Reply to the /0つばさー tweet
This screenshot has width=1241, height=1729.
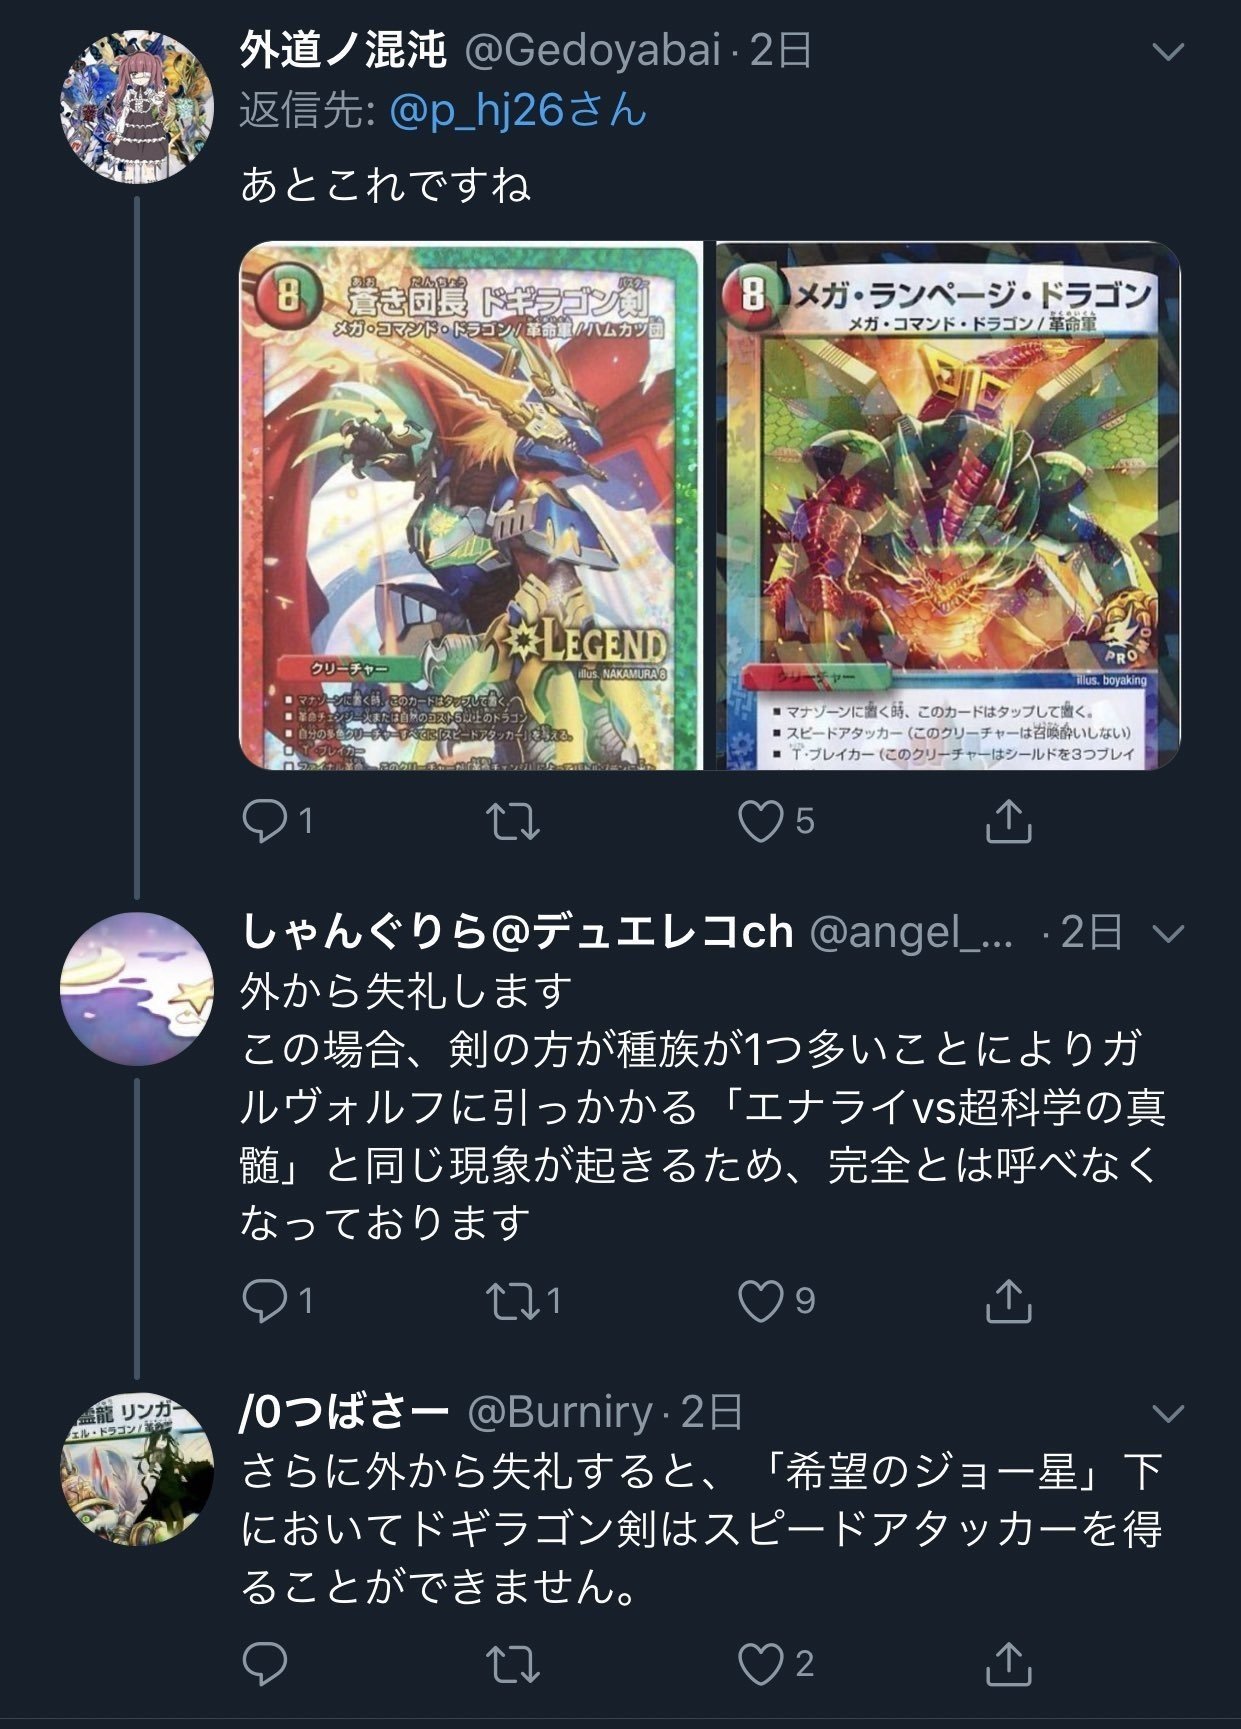tap(265, 1665)
